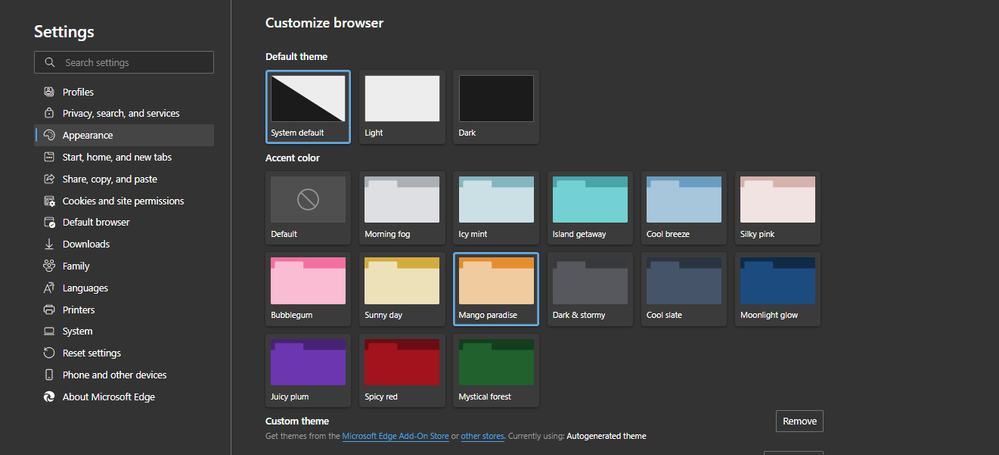
Task: Choose the Island getaway accent color
Action: click(x=590, y=208)
